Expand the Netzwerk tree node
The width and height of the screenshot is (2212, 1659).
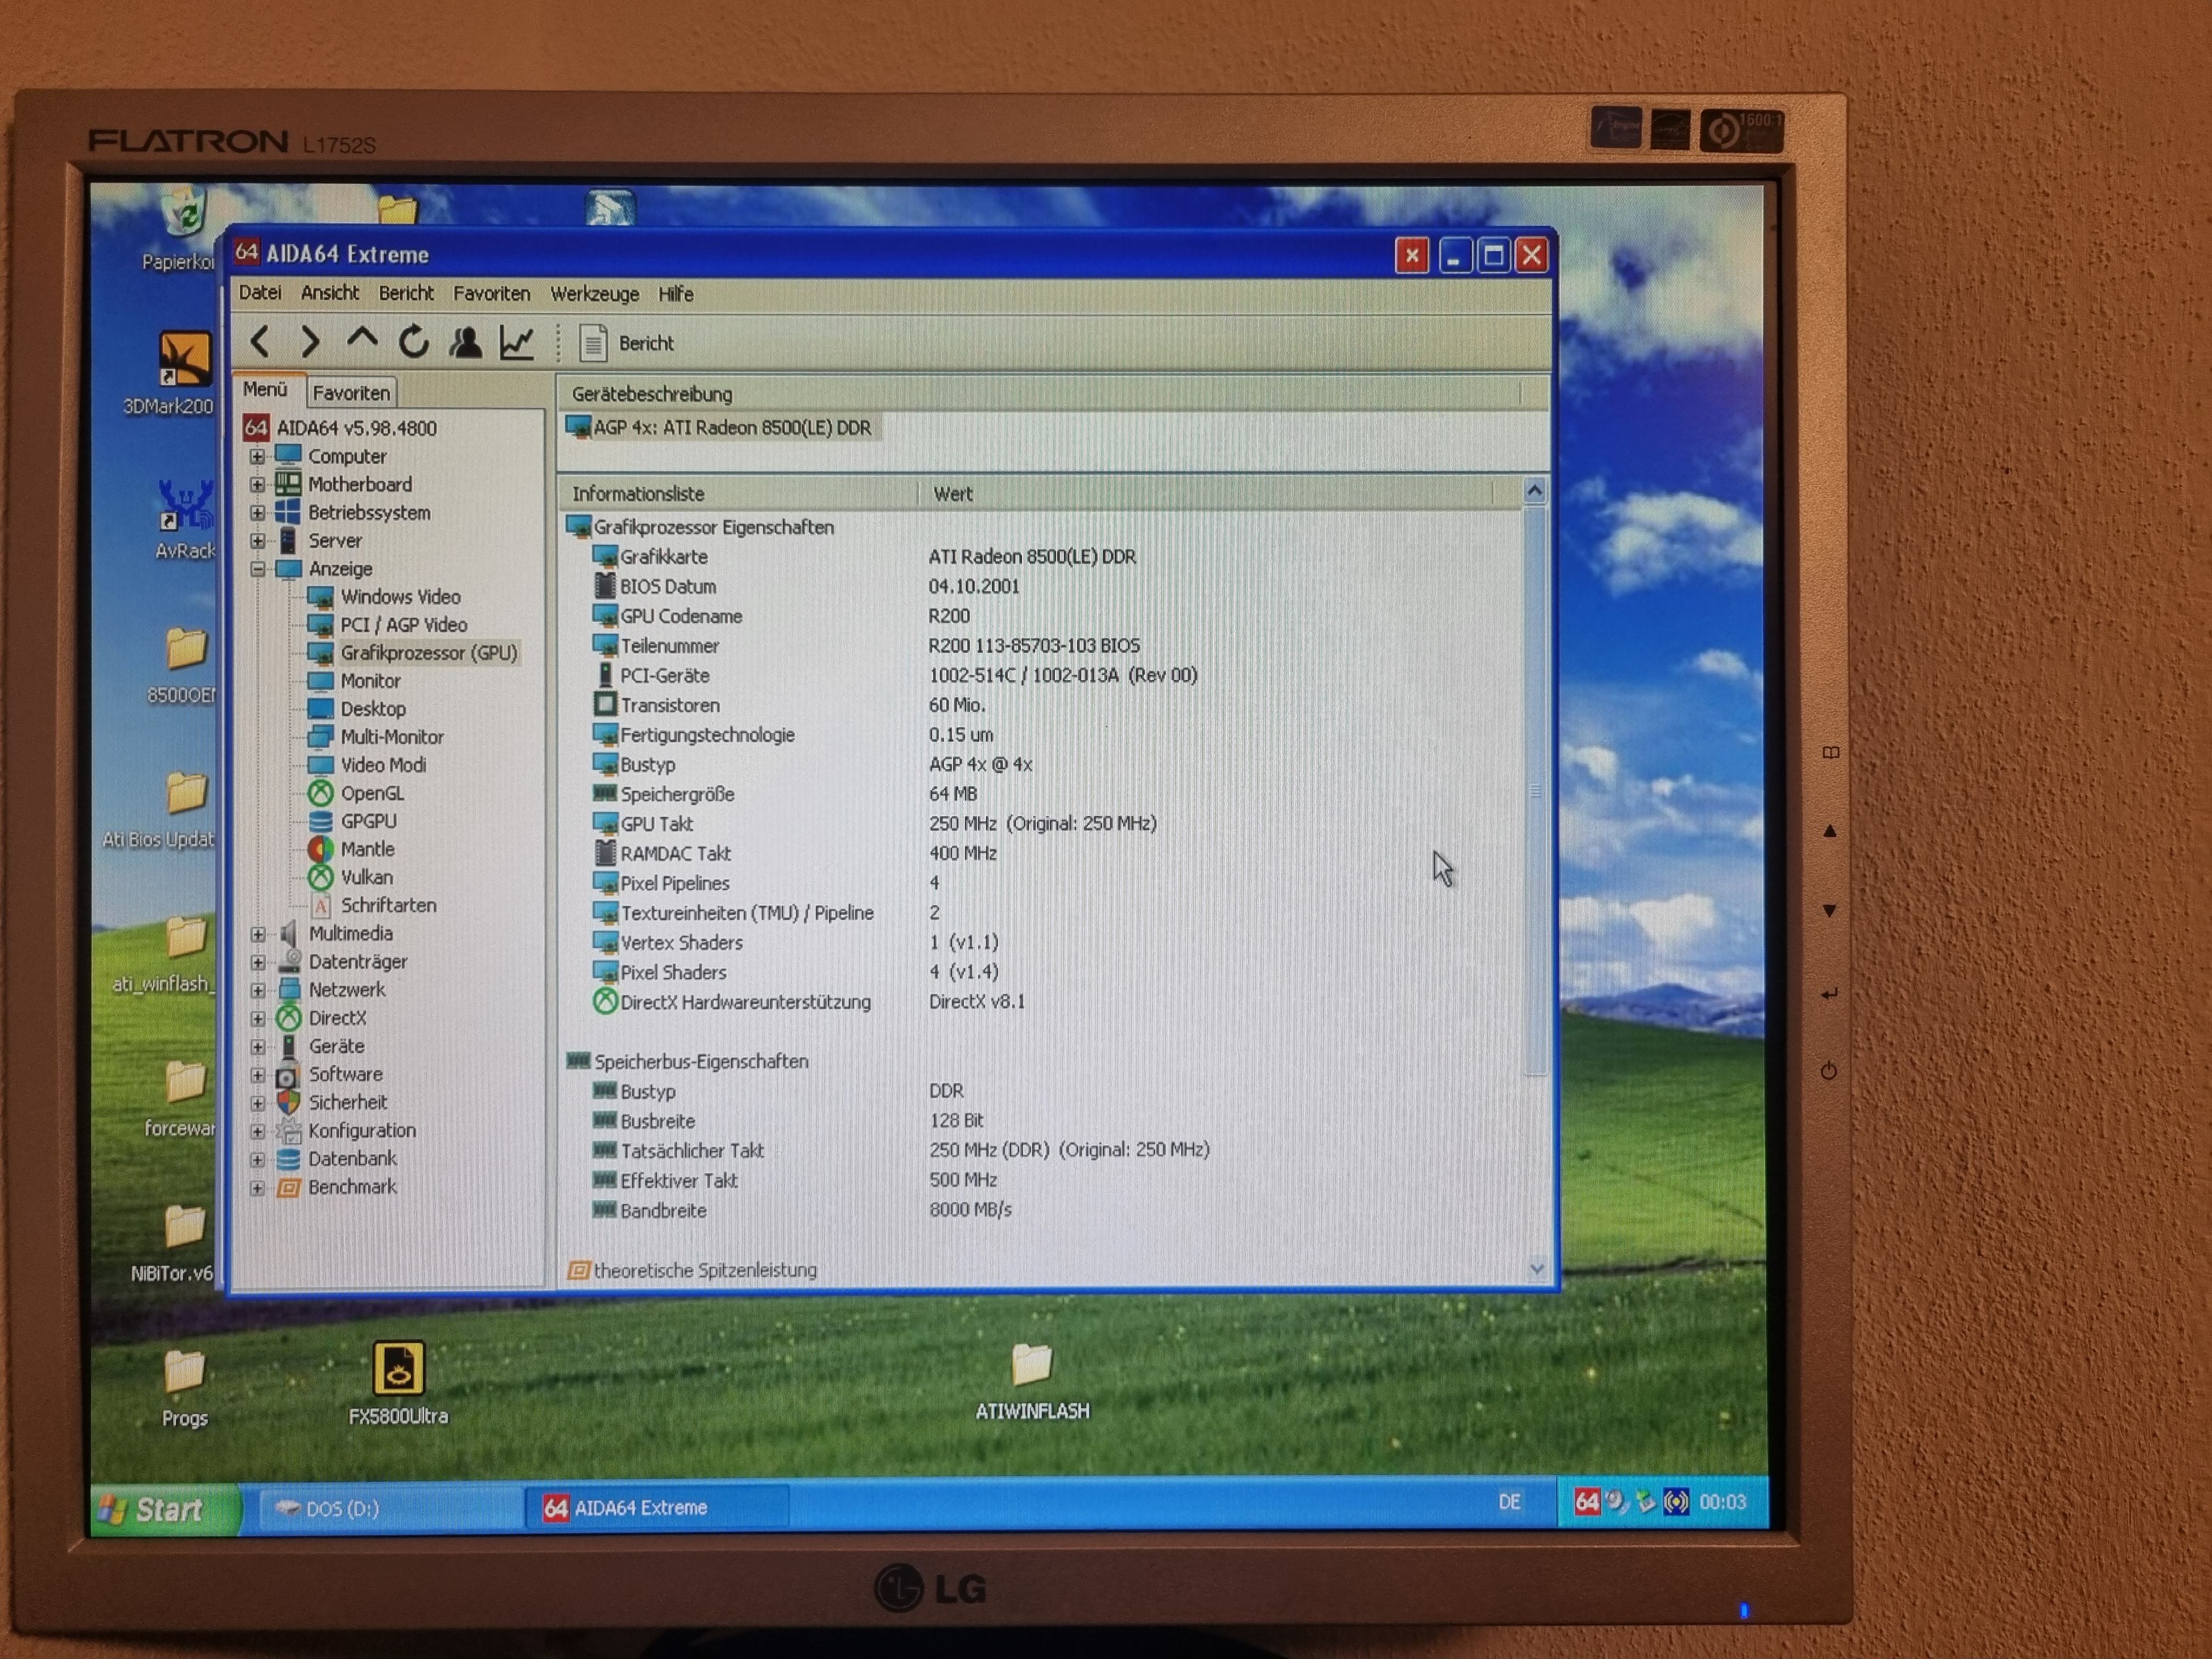[258, 990]
